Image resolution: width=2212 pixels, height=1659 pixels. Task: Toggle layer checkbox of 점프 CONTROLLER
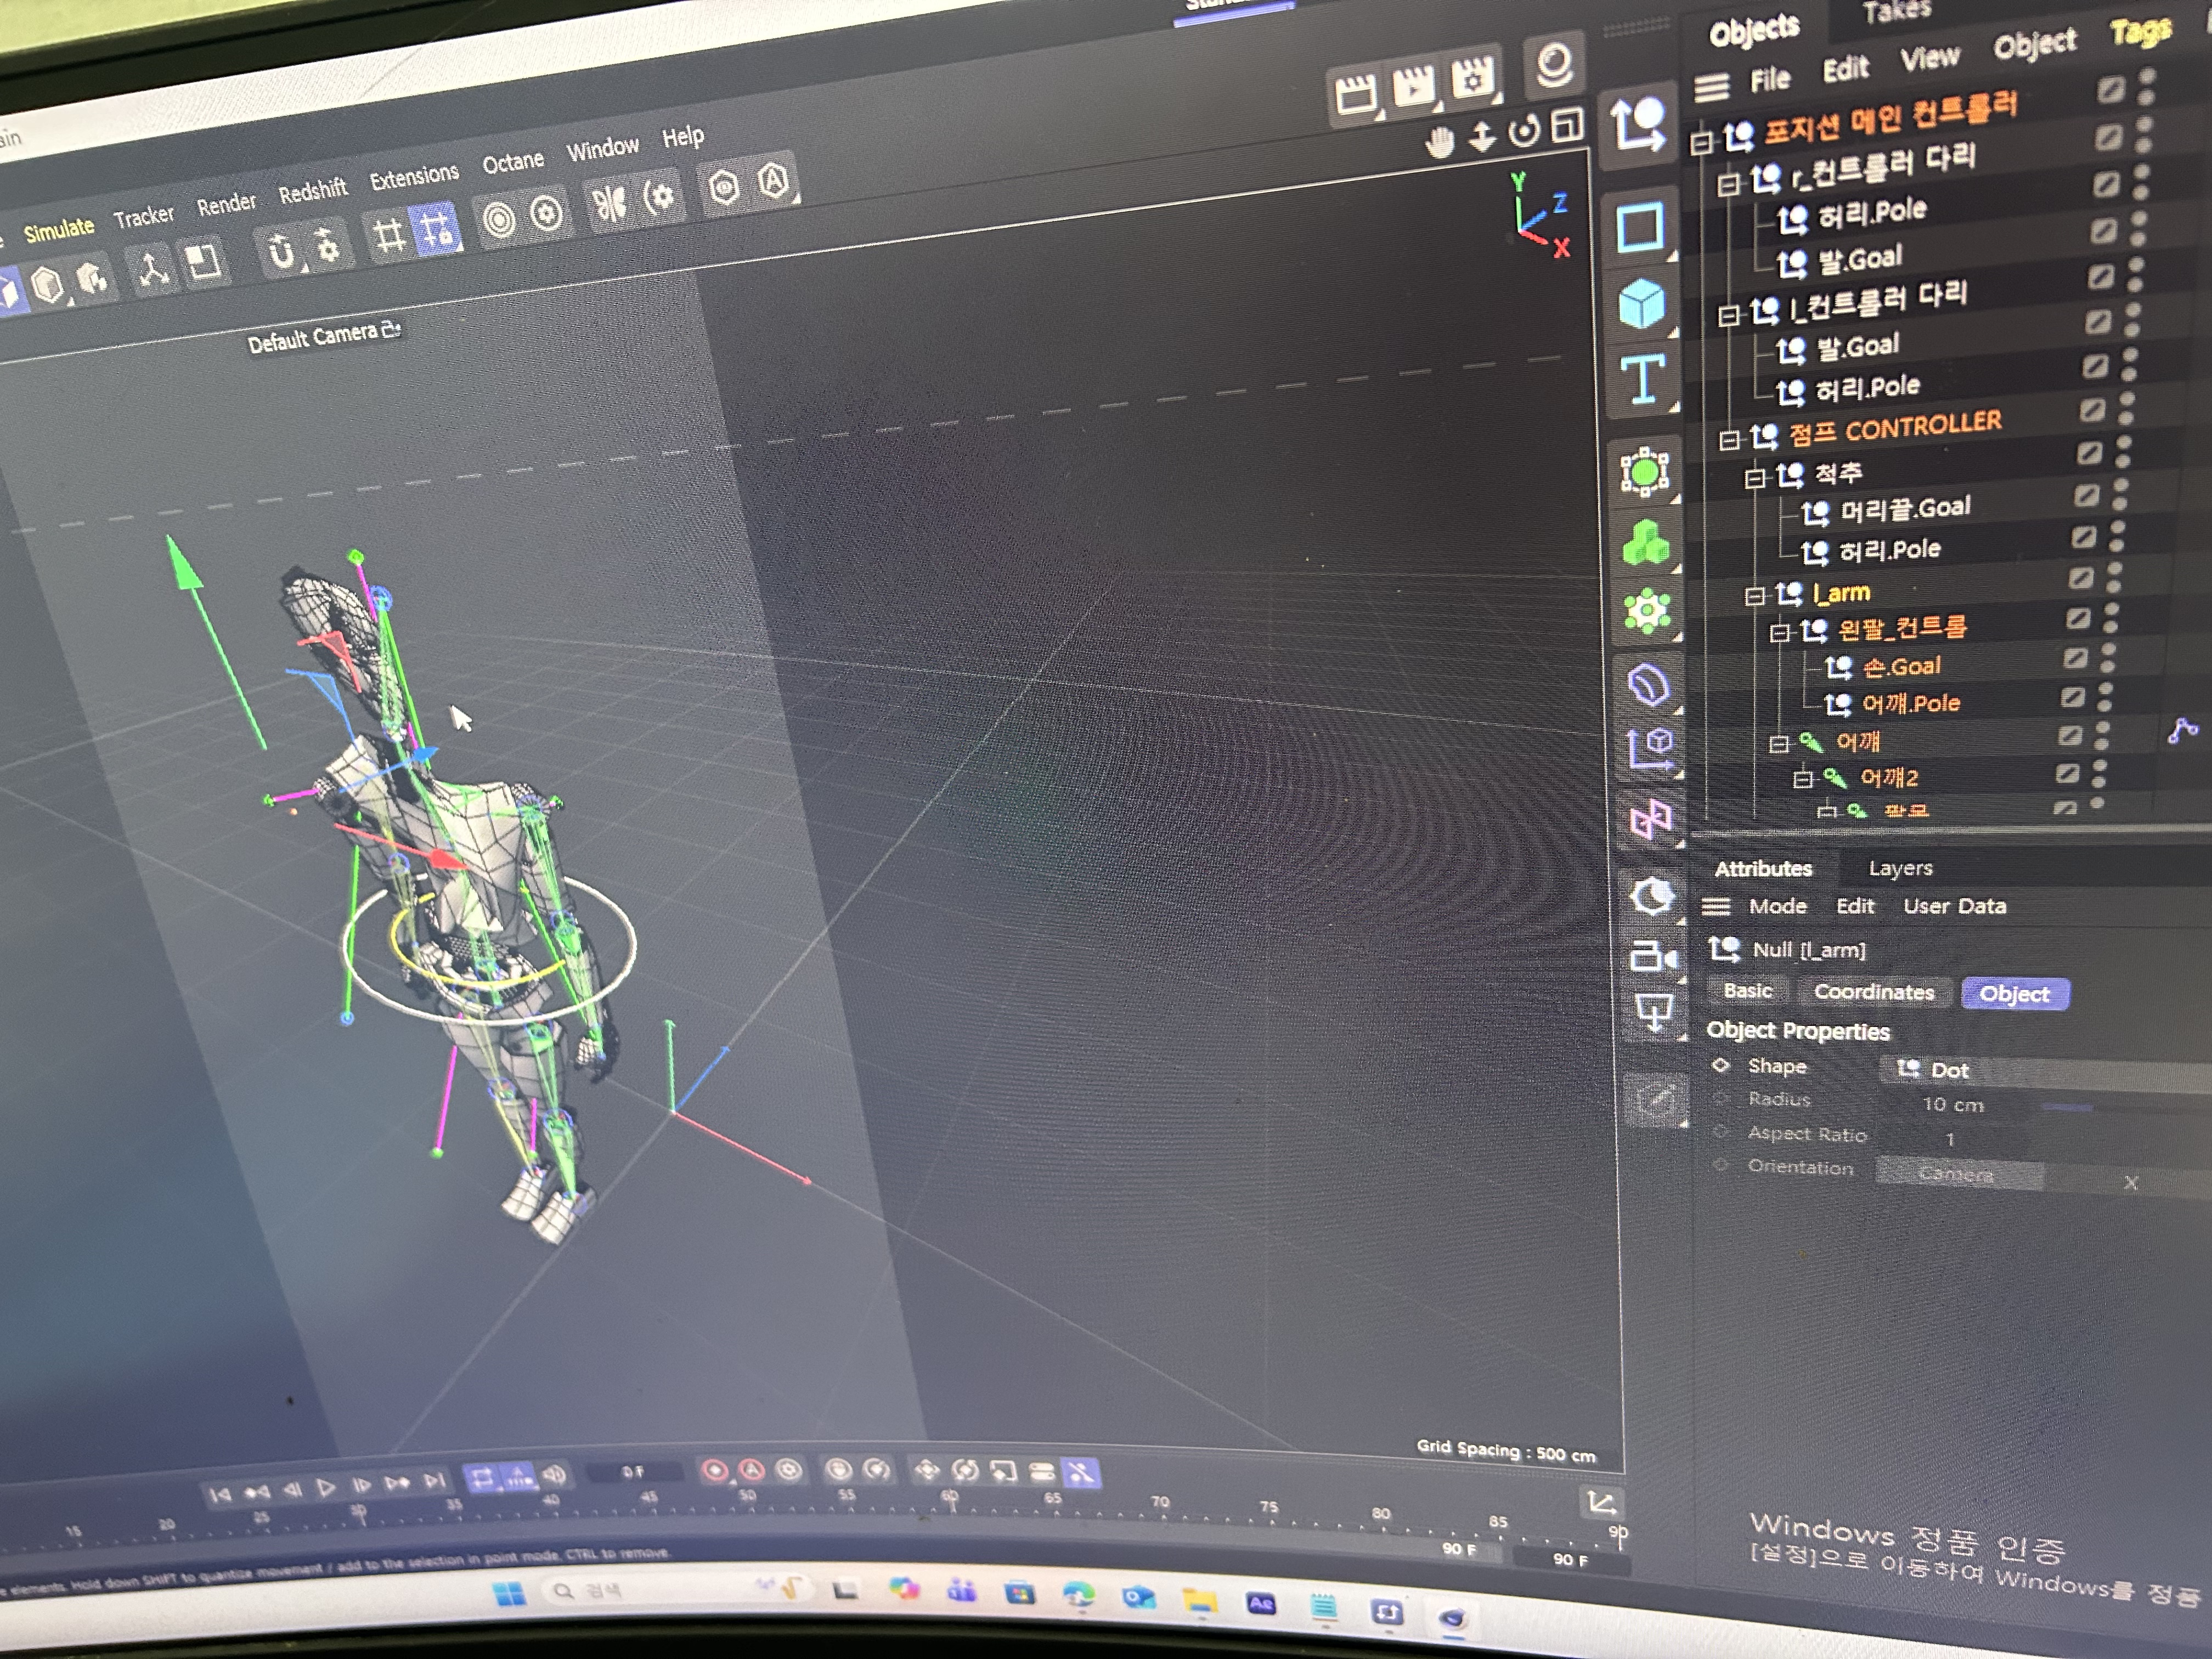[2092, 409]
